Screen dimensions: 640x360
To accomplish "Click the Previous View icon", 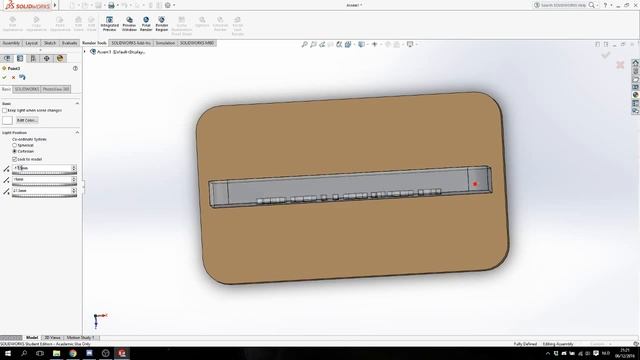I will click(x=322, y=44).
